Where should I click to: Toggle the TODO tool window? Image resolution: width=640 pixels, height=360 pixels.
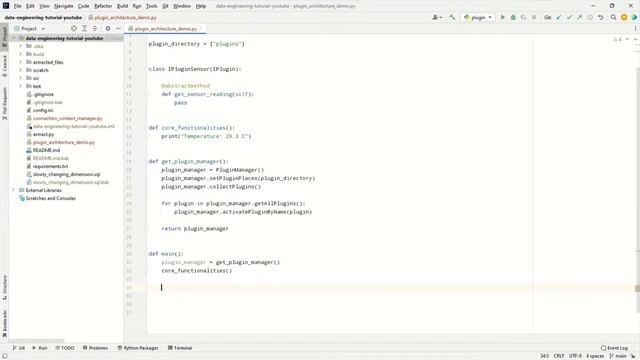click(x=65, y=348)
